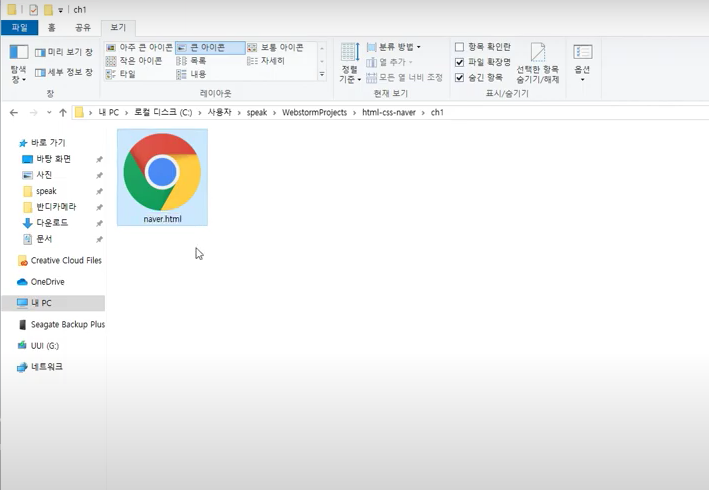The image size is (709, 490).
Task: Unpin Desktop (바탕 화면) pin icon
Action: tap(99, 160)
